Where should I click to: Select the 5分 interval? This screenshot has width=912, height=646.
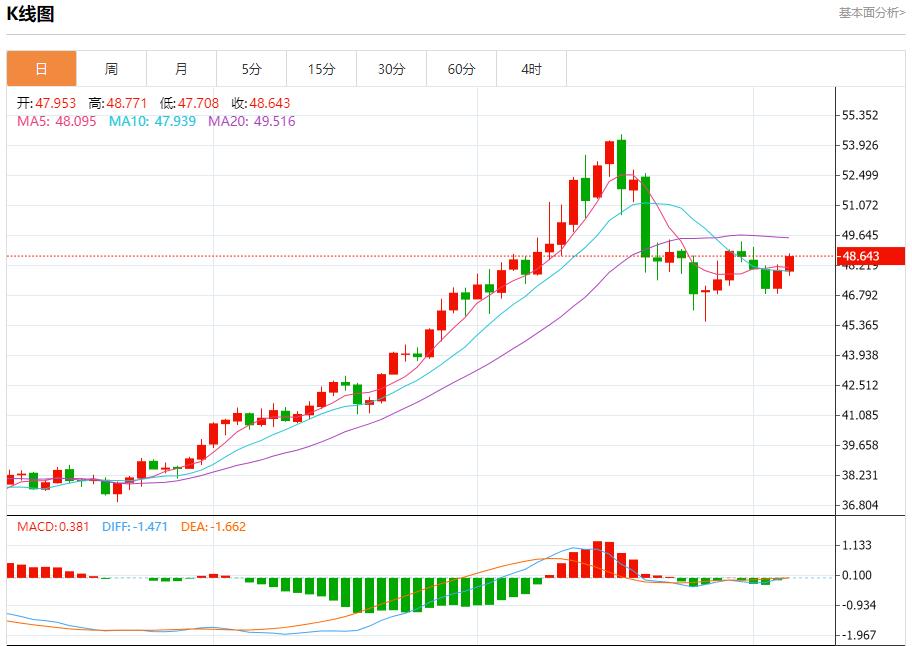point(251,68)
